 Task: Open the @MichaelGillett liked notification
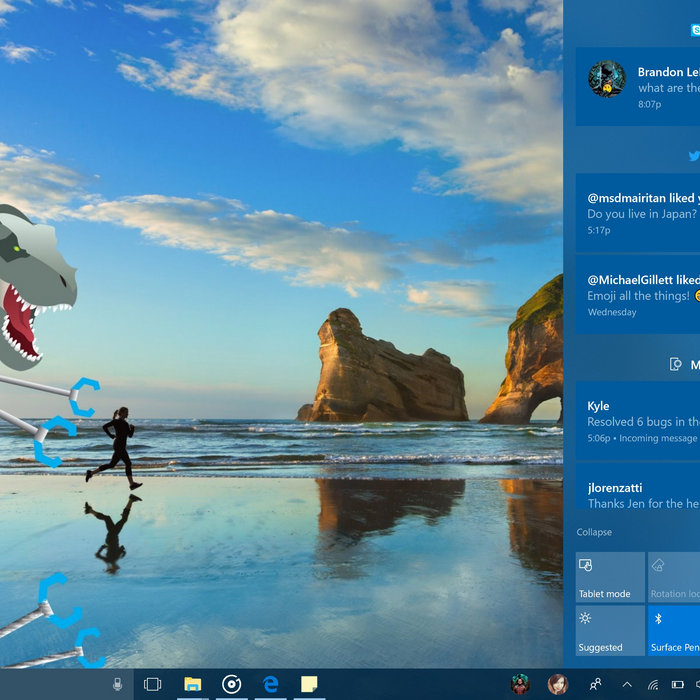pos(640,295)
